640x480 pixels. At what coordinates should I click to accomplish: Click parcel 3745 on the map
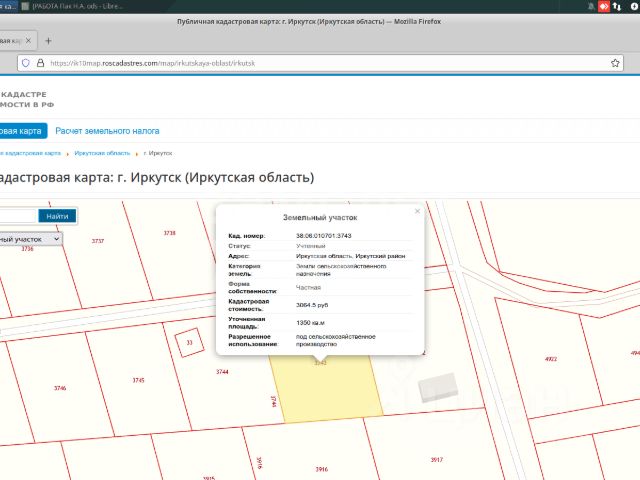pyautogui.click(x=138, y=381)
